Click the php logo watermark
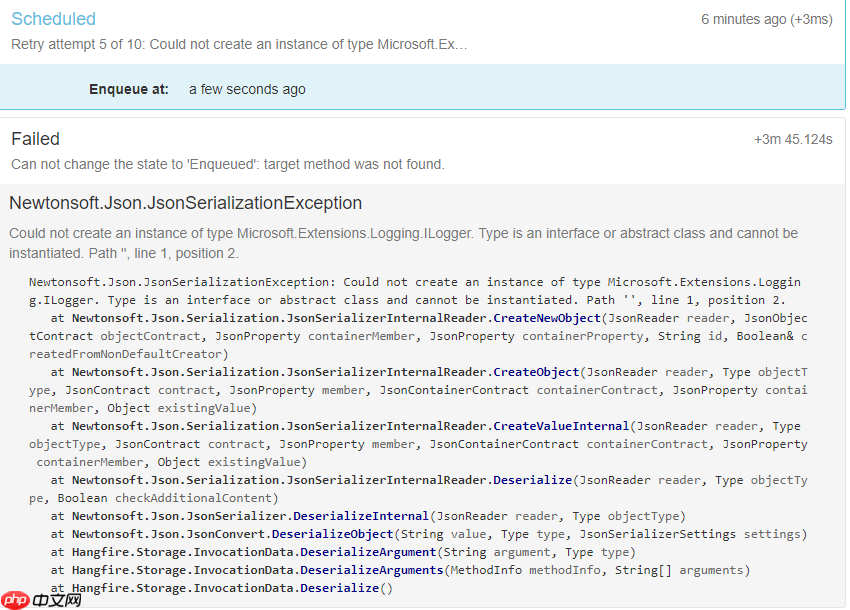 [x=42, y=600]
